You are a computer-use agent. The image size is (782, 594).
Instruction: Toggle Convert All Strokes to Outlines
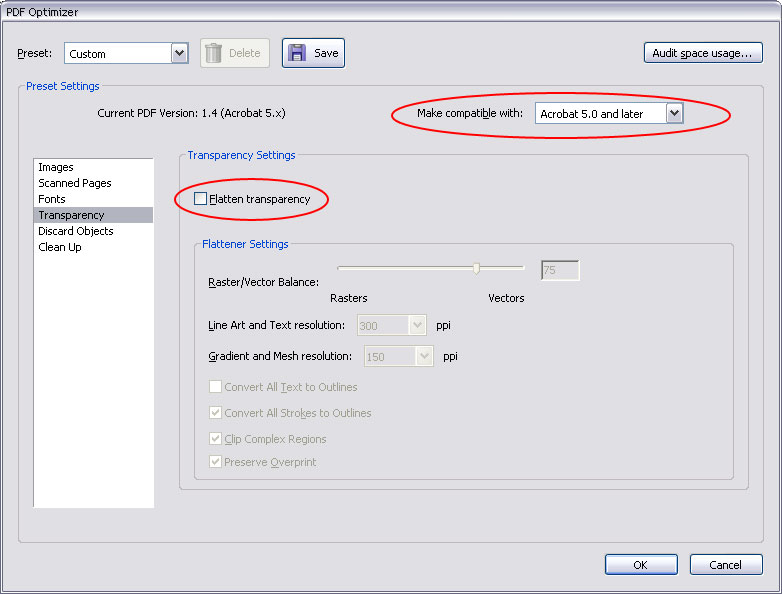[215, 412]
